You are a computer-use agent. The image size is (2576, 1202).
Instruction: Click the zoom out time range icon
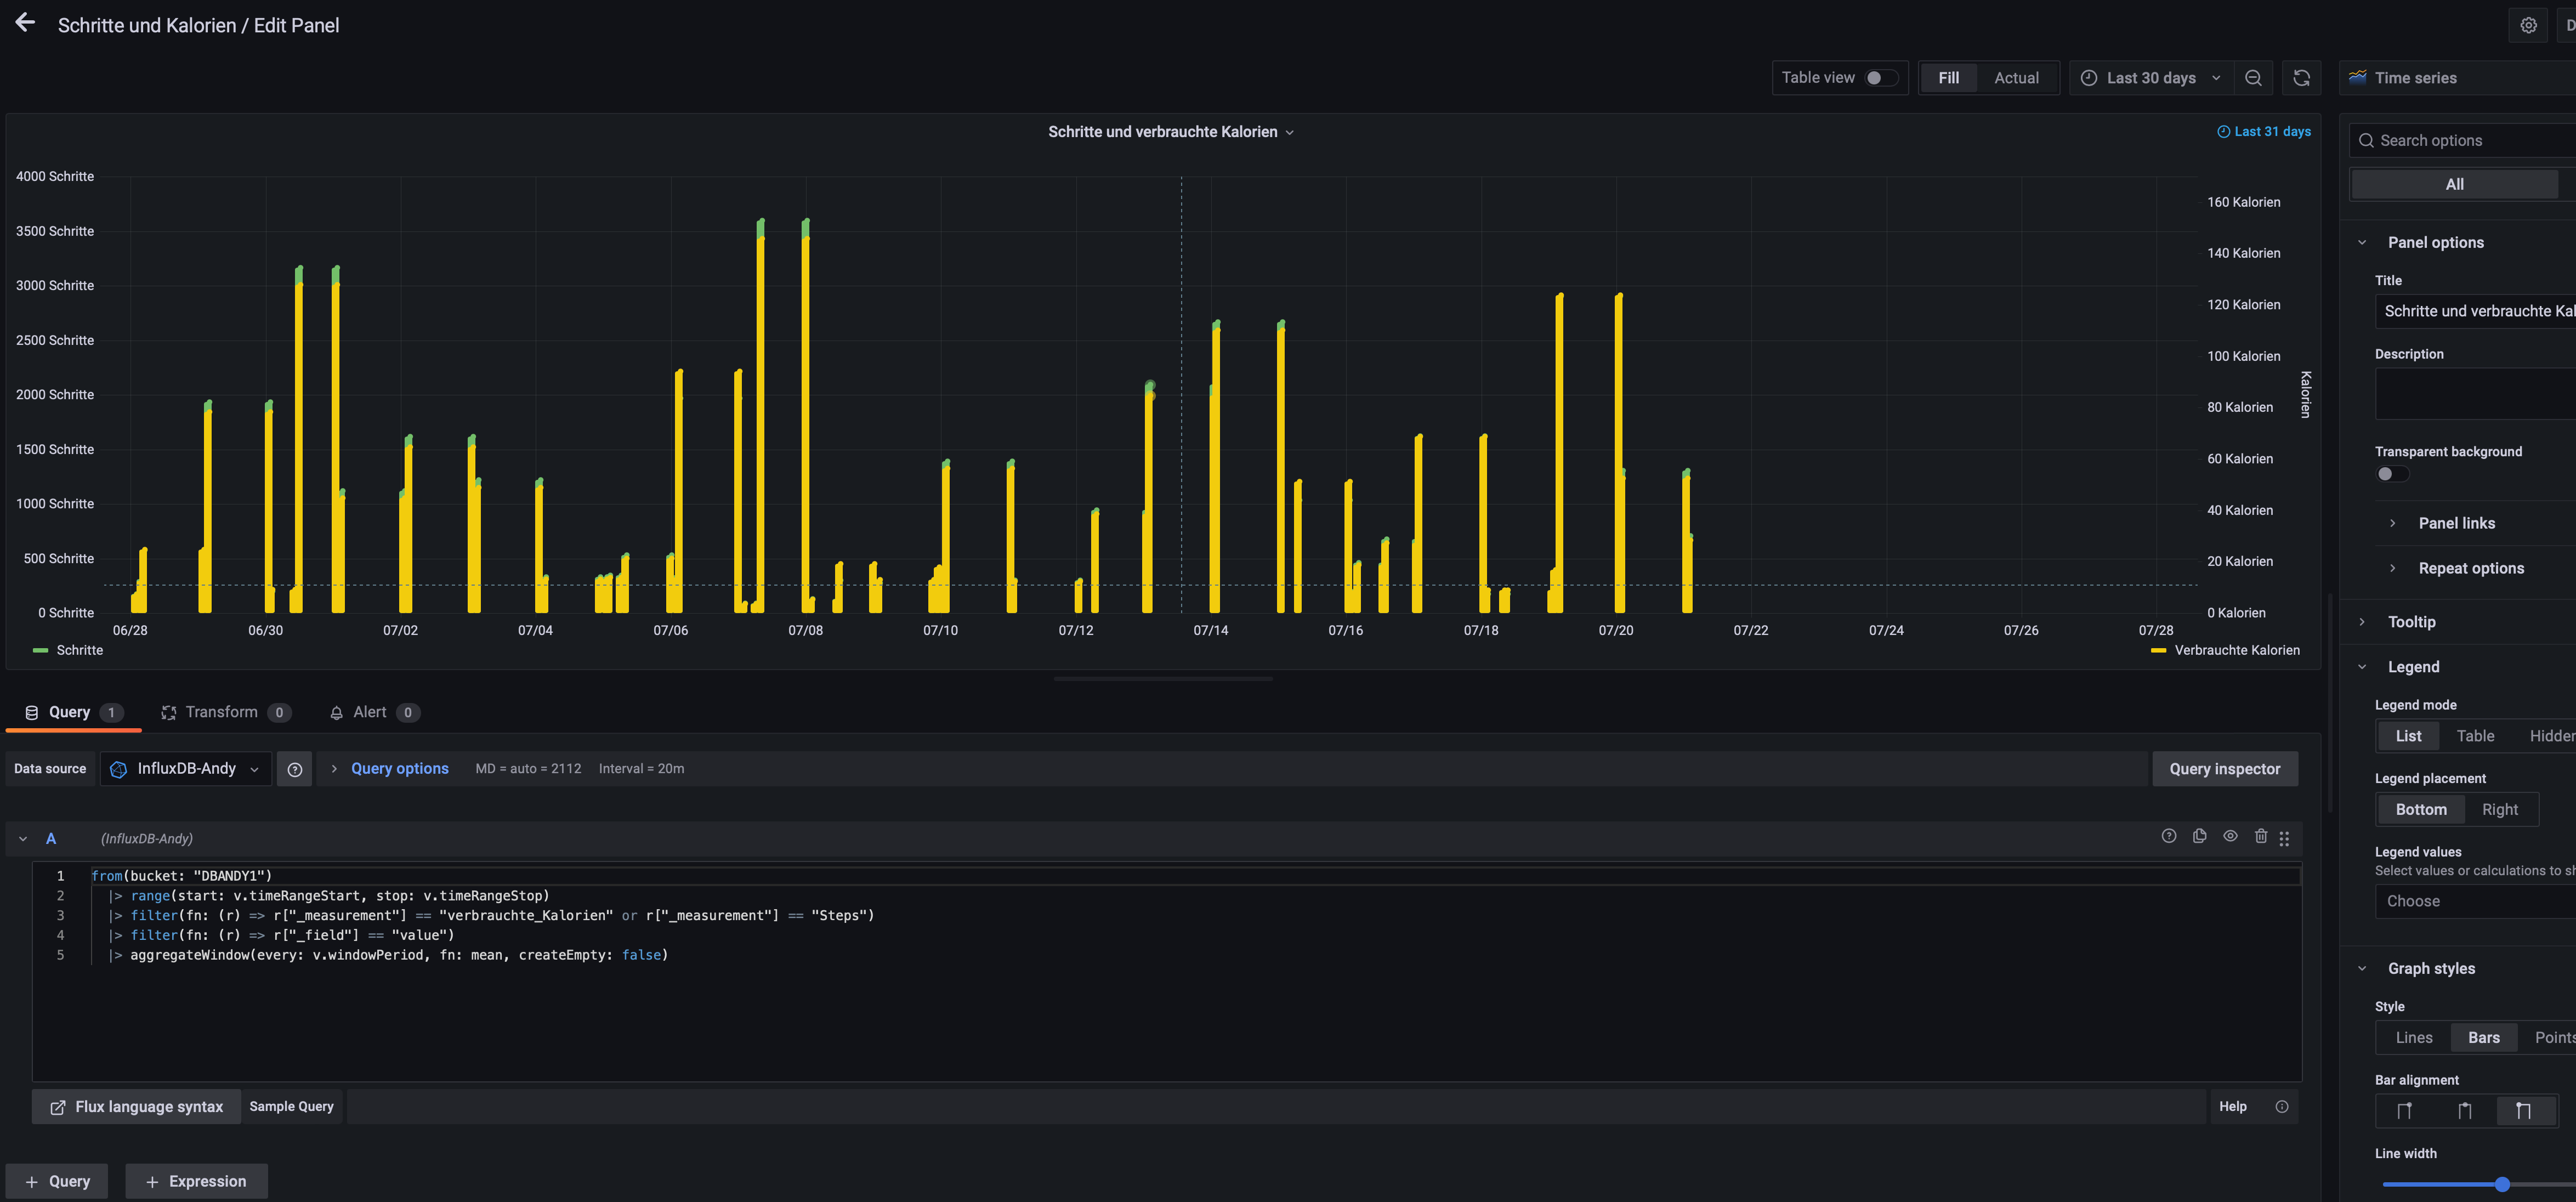pyautogui.click(x=2253, y=78)
